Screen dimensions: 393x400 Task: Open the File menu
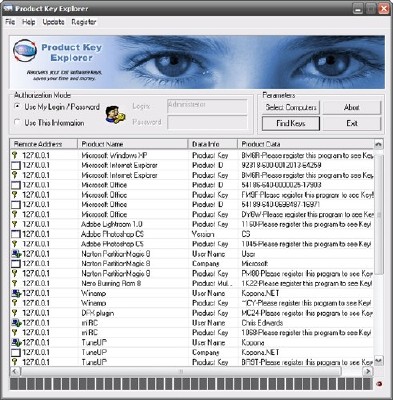click(10, 22)
